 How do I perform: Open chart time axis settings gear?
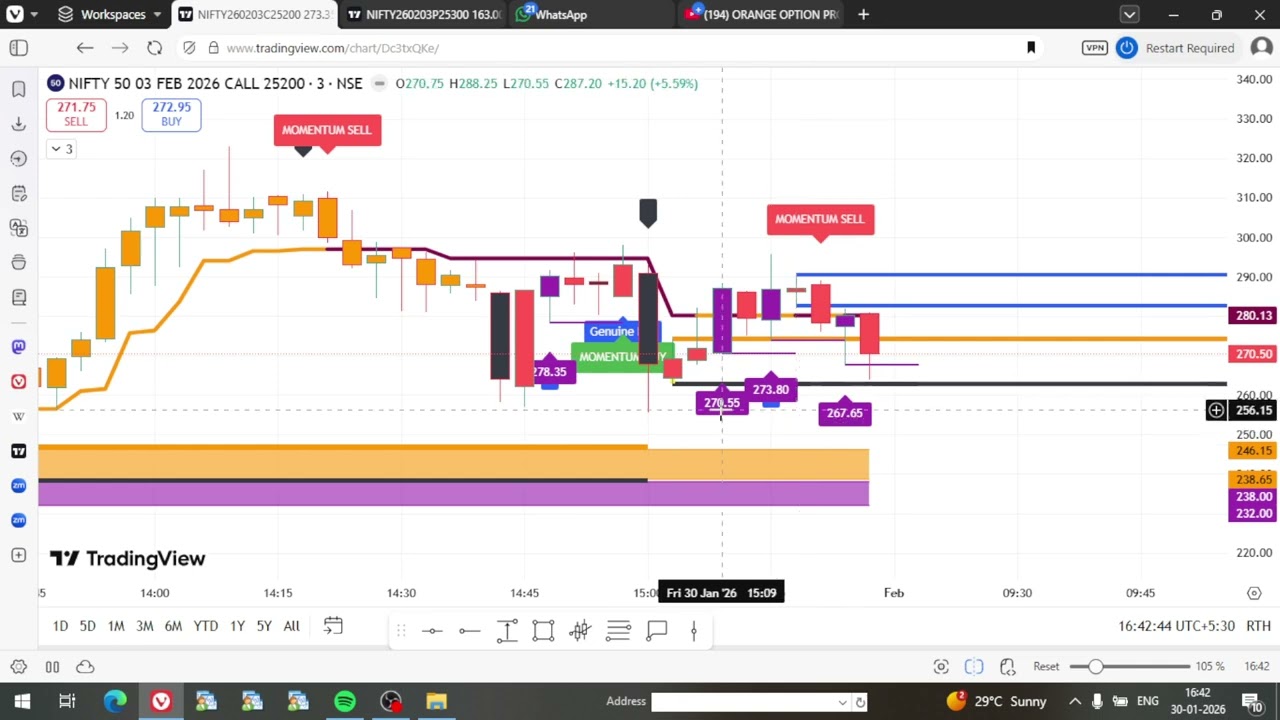coord(1254,593)
